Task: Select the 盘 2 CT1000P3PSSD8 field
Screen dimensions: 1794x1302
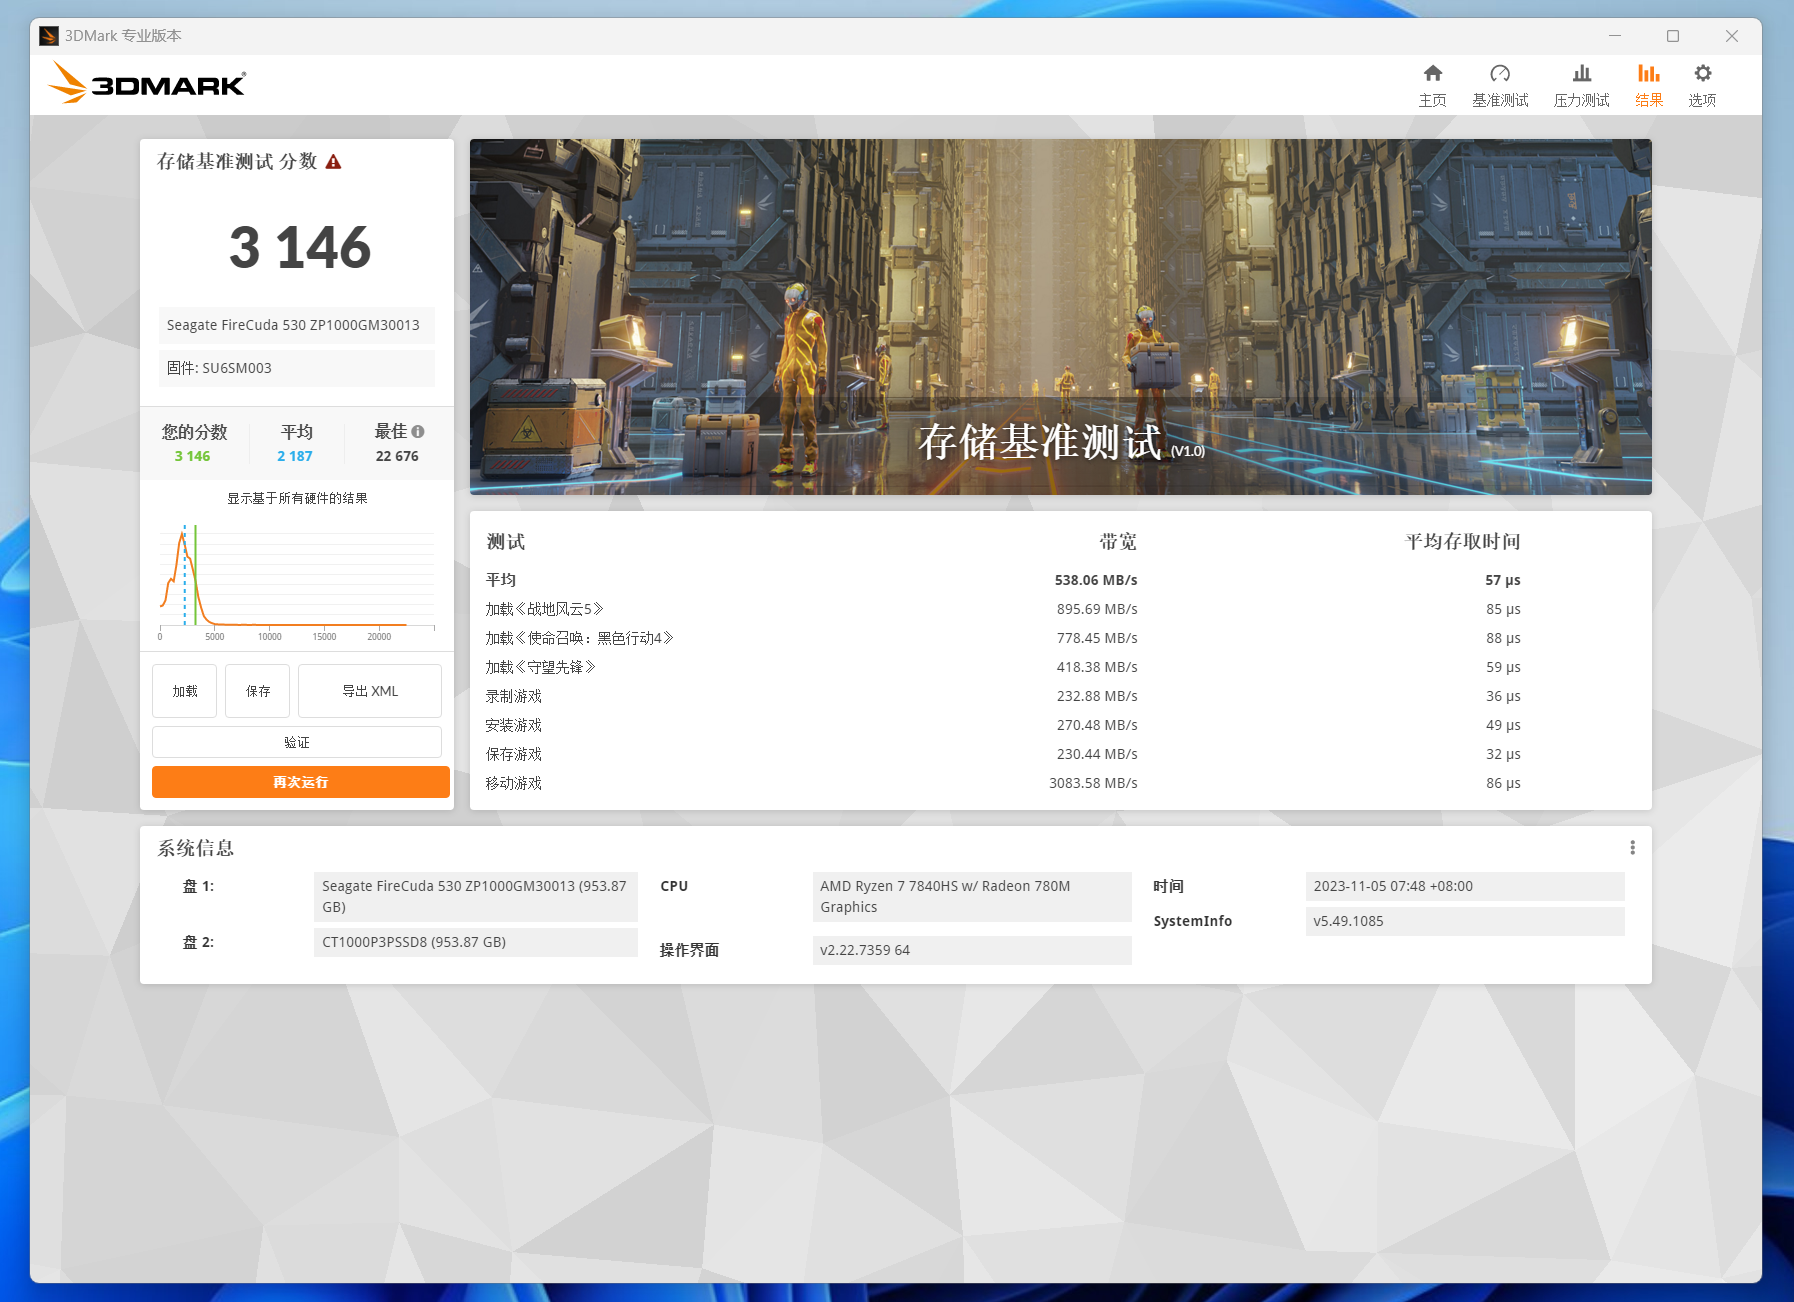Action: (x=476, y=942)
